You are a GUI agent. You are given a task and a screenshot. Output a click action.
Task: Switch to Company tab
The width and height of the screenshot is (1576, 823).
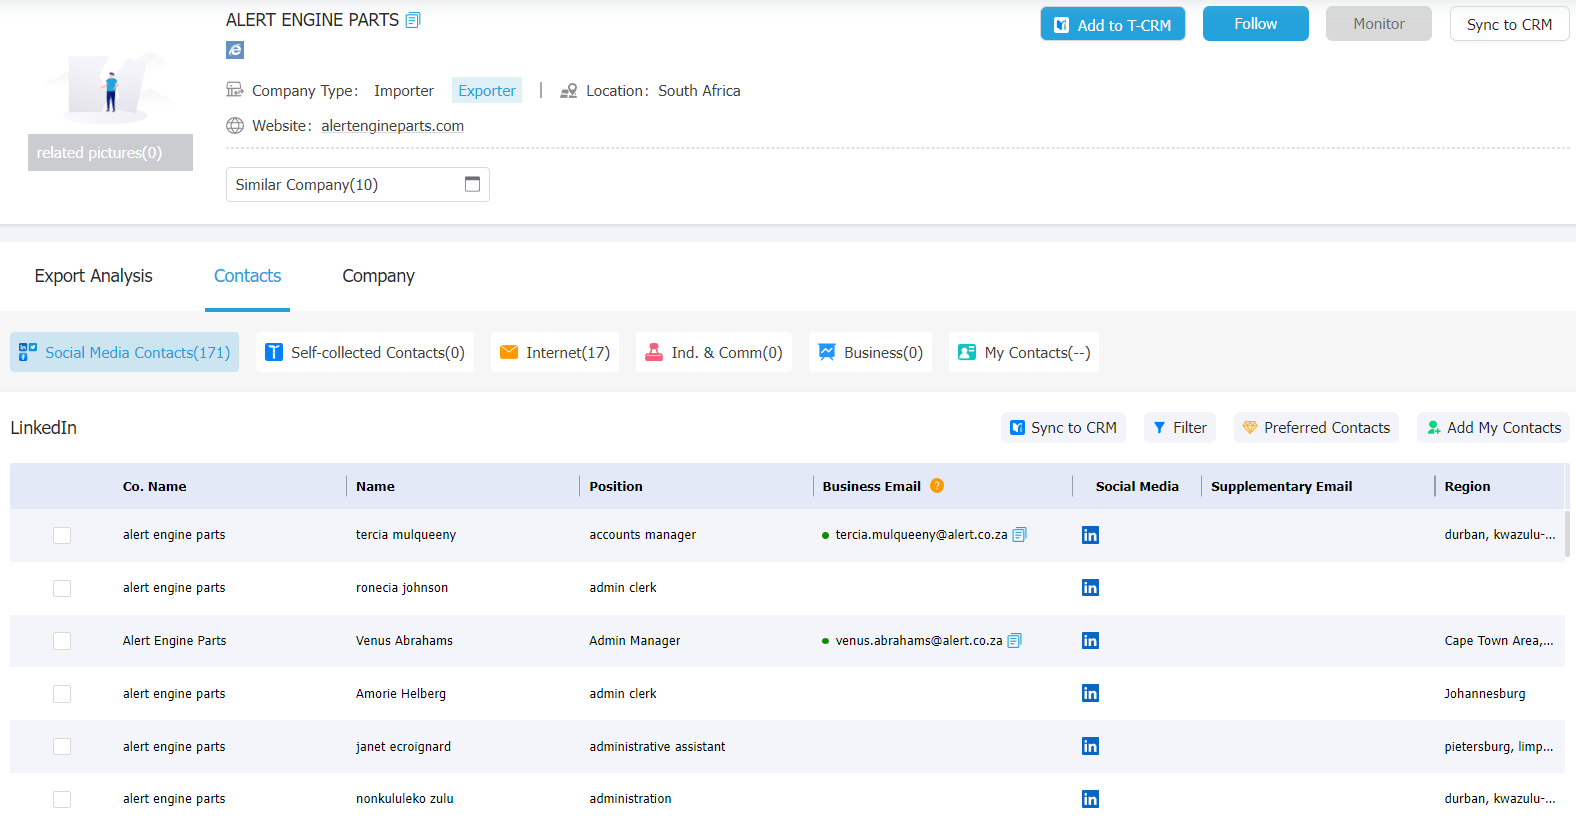379,276
